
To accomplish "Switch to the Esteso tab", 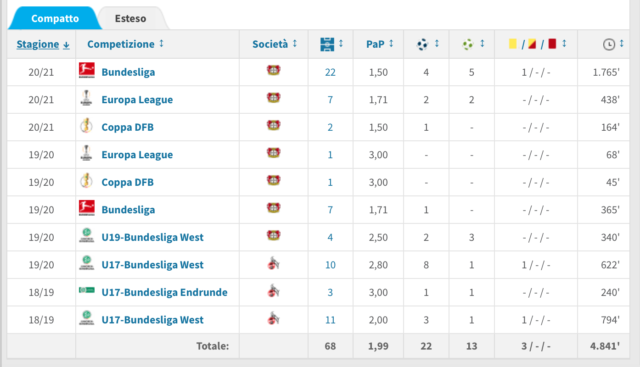I will (130, 18).
